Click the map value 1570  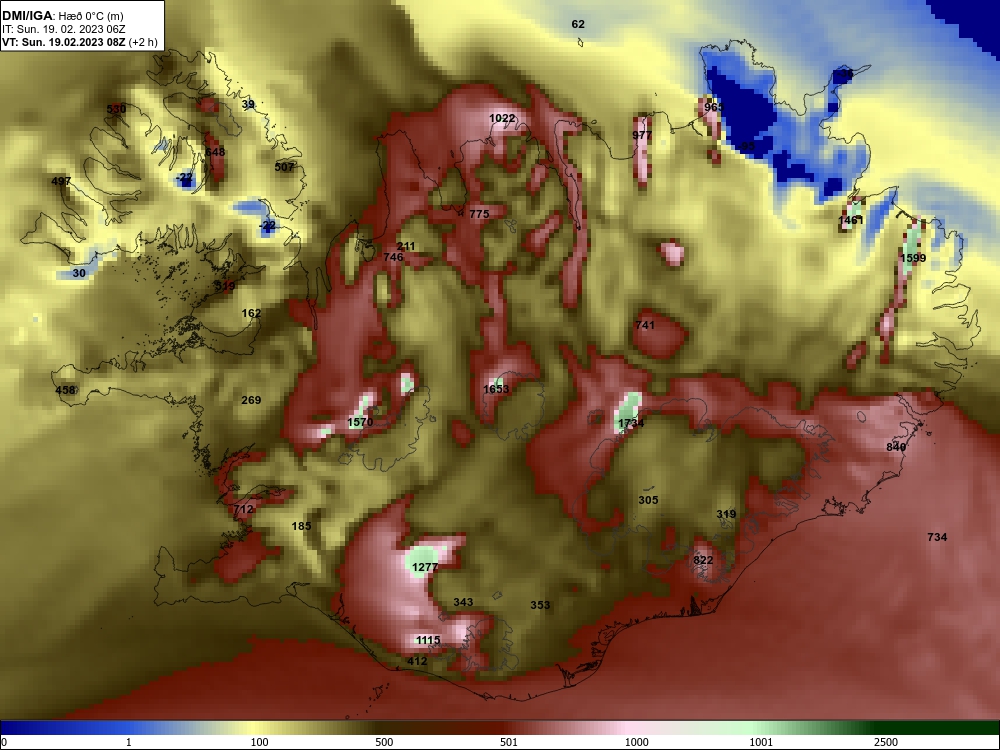pyautogui.click(x=360, y=422)
